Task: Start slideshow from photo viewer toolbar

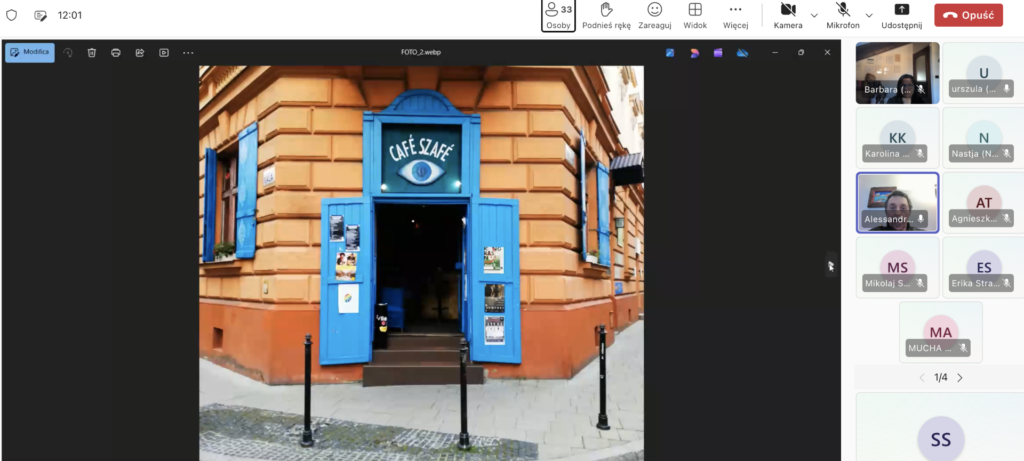Action: pos(164,52)
